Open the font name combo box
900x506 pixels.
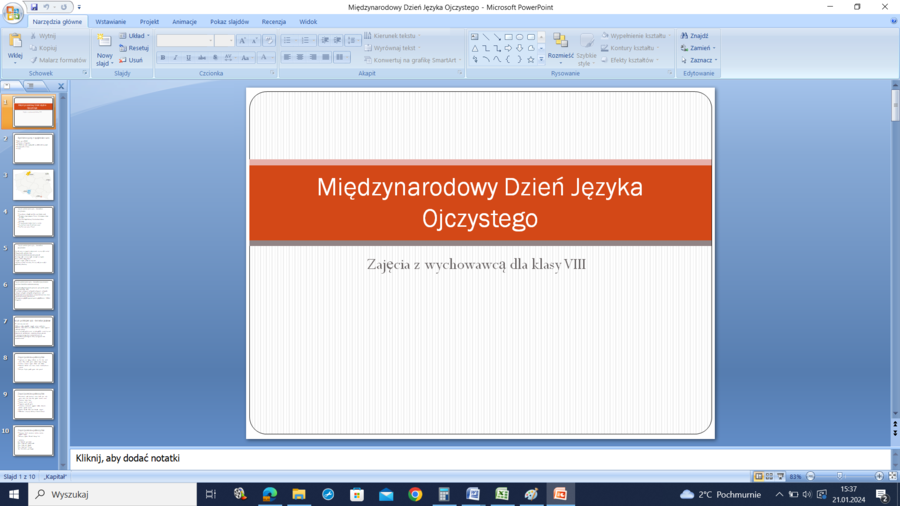[185, 41]
